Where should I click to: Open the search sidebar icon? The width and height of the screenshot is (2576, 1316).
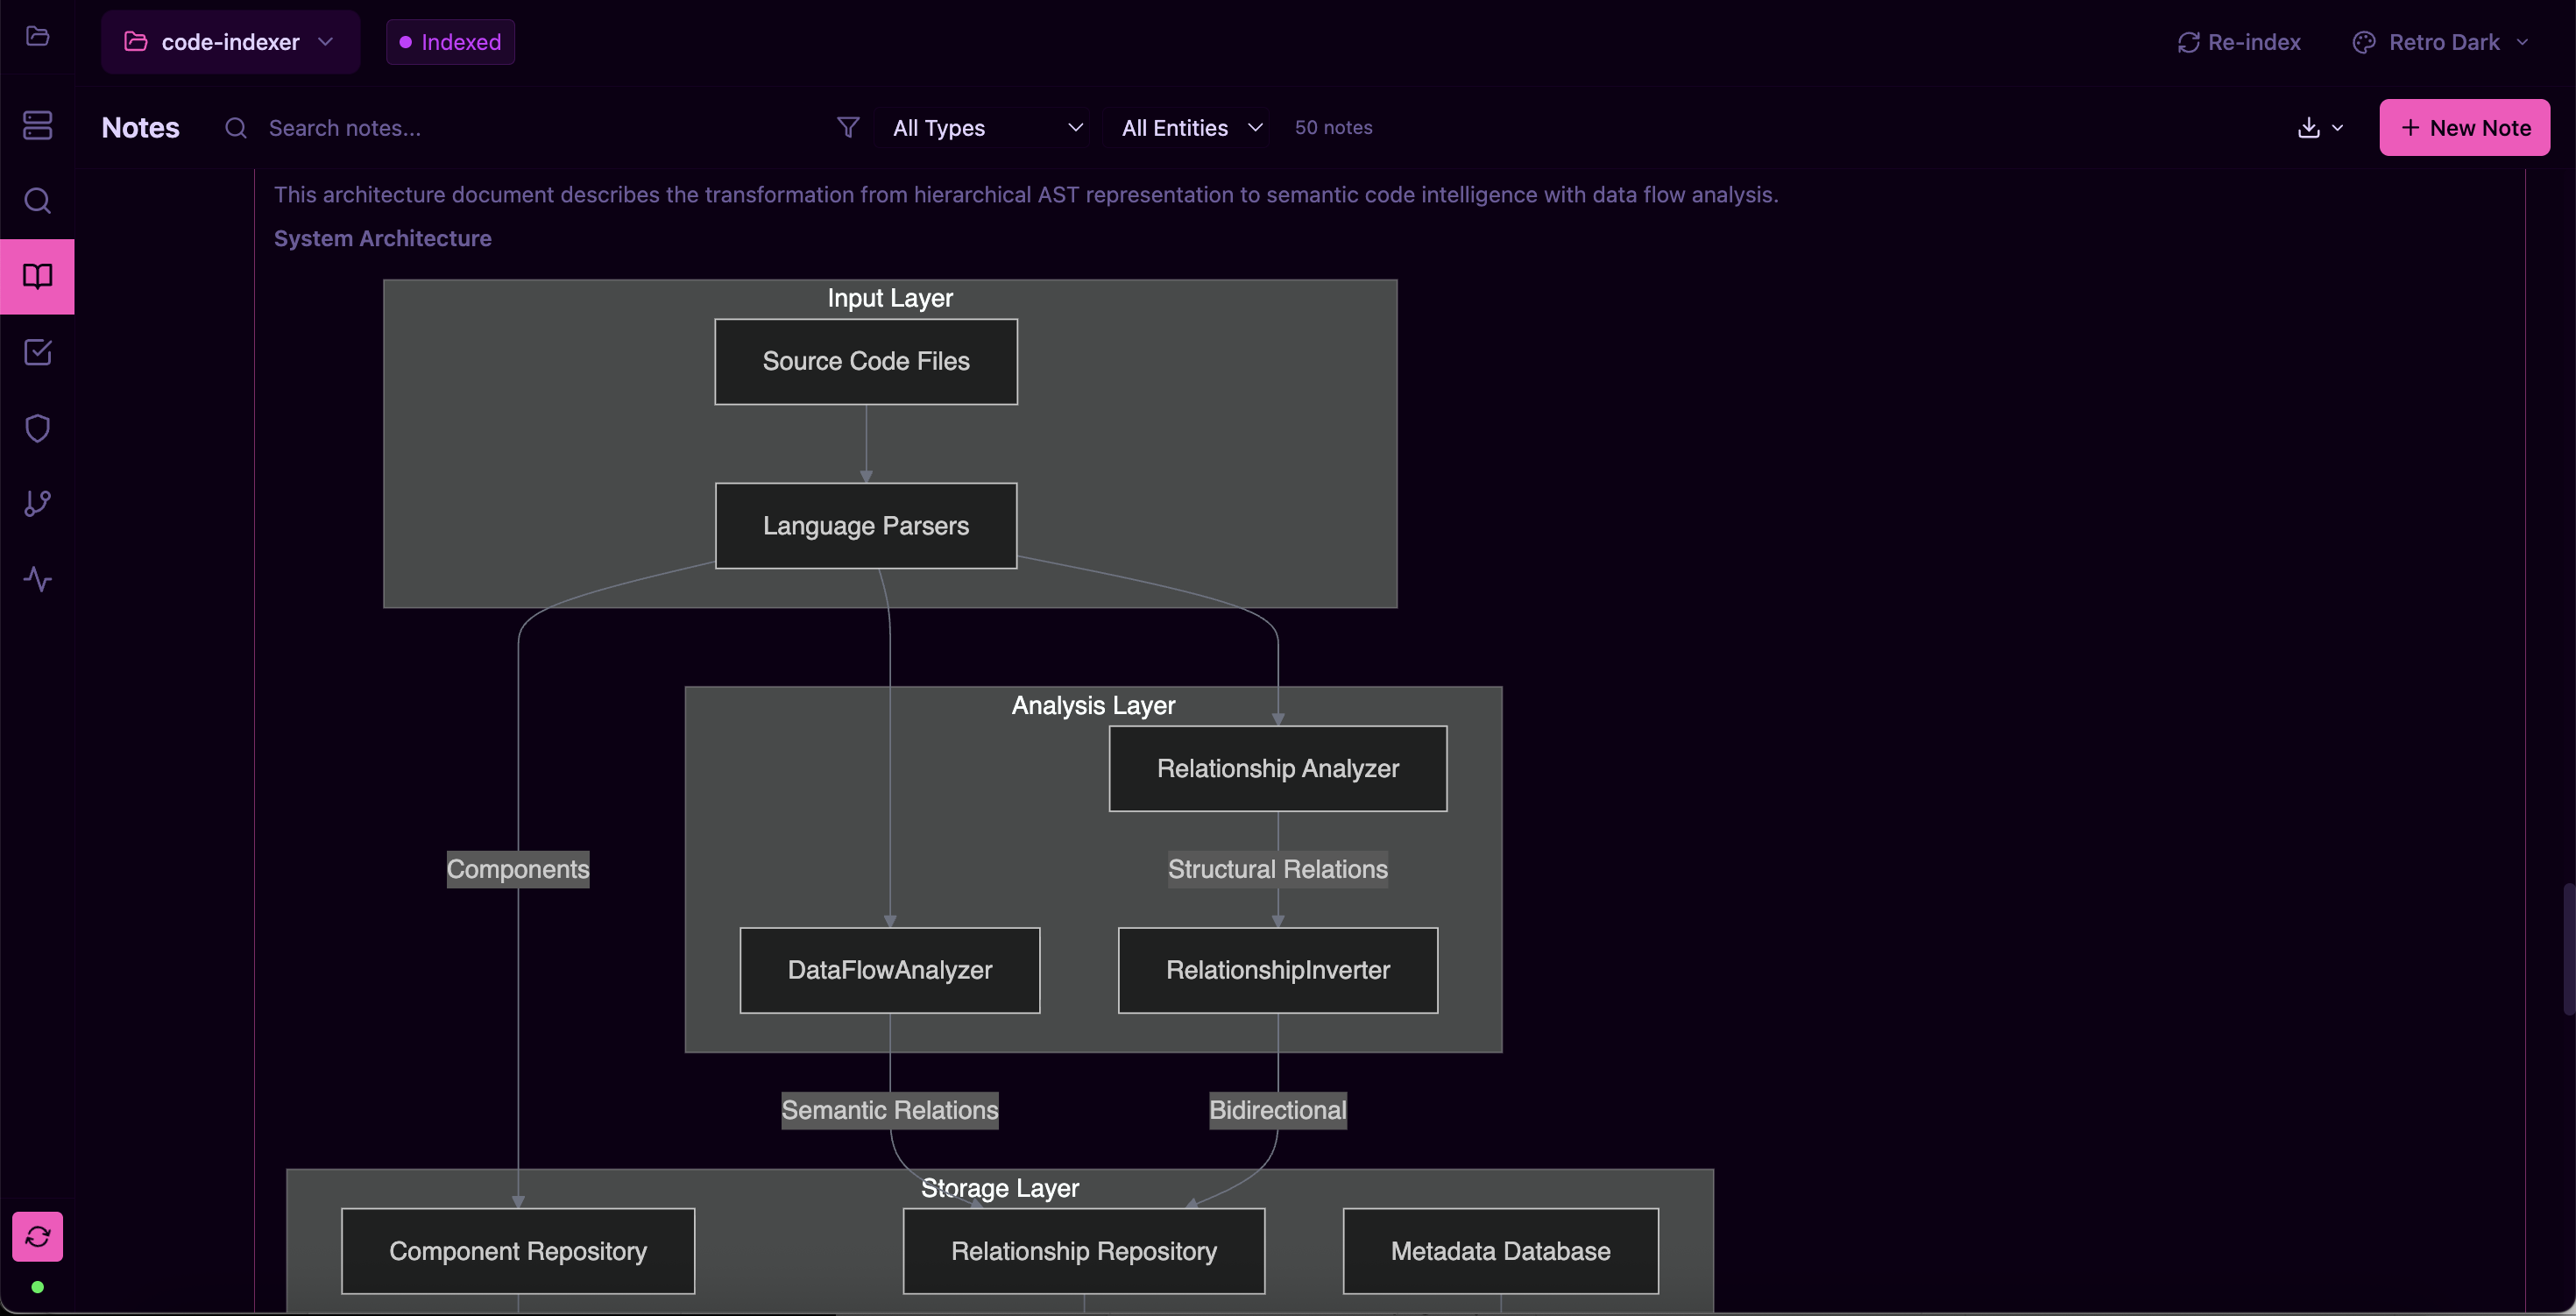point(37,201)
